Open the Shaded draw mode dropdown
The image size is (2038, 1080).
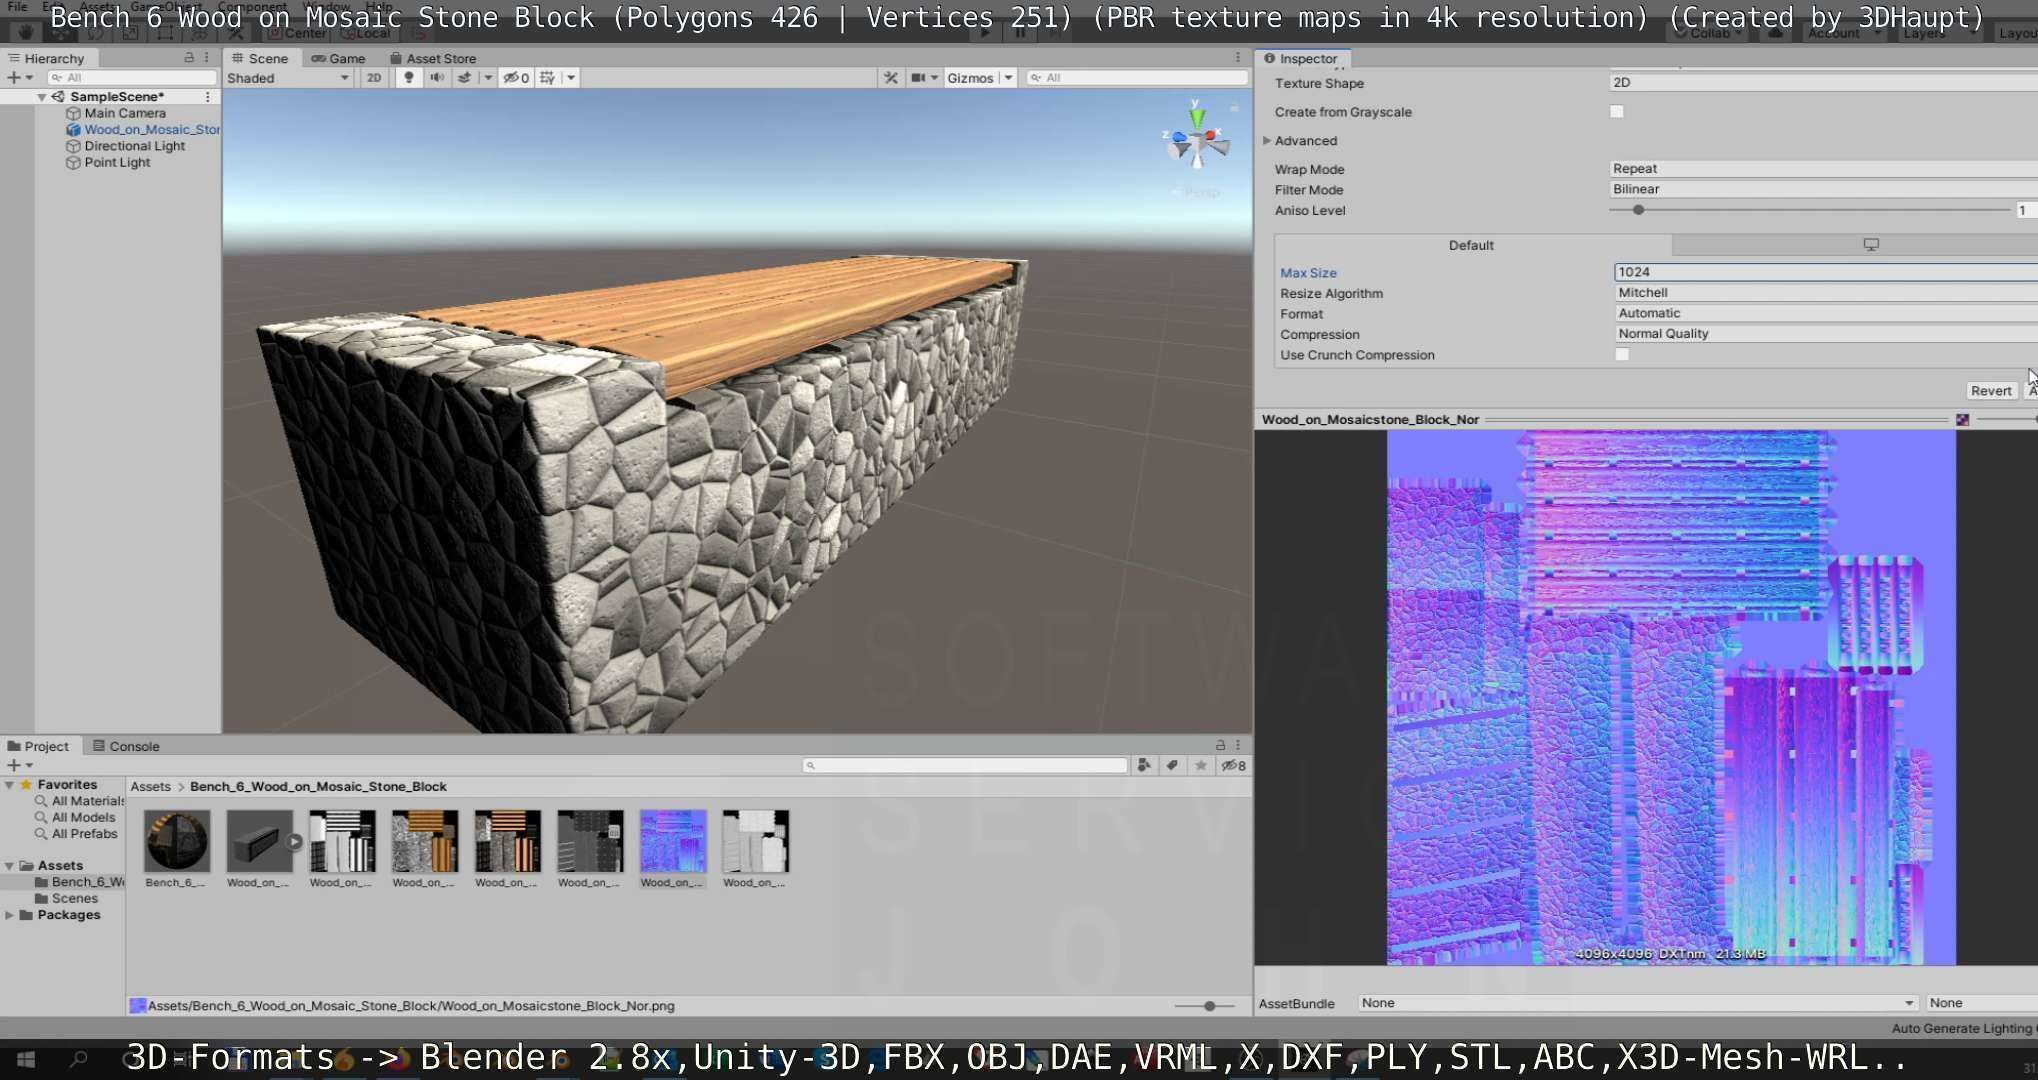[x=288, y=78]
